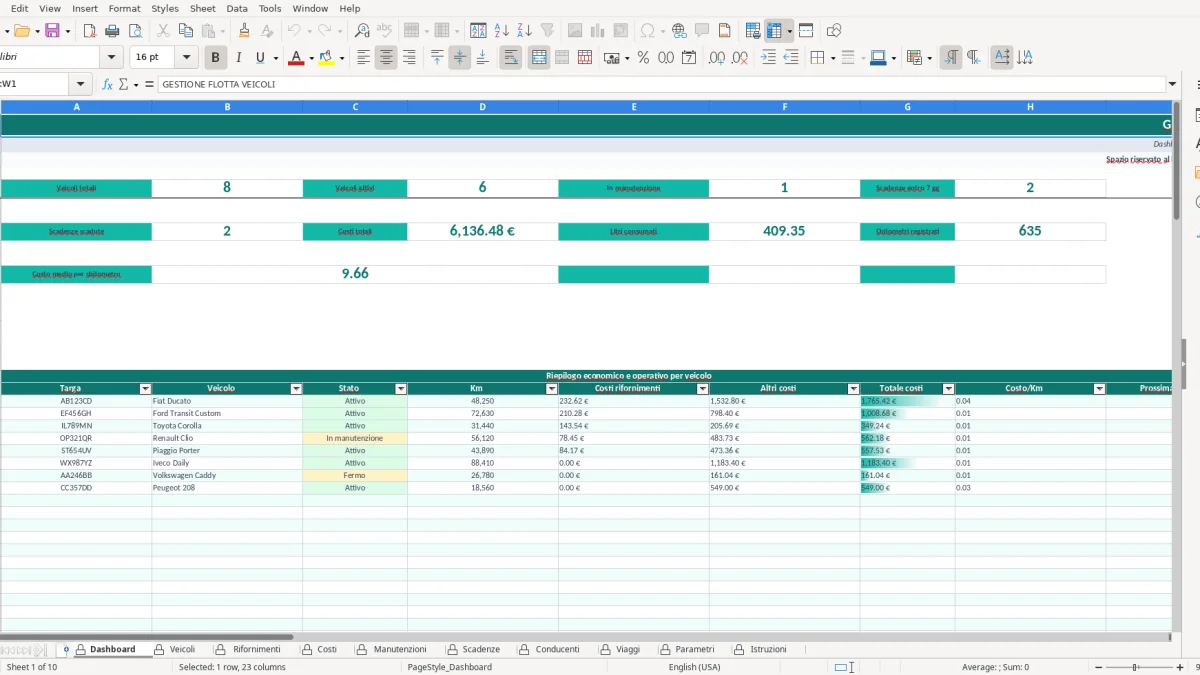Open the Sort dialog icon

click(479, 31)
